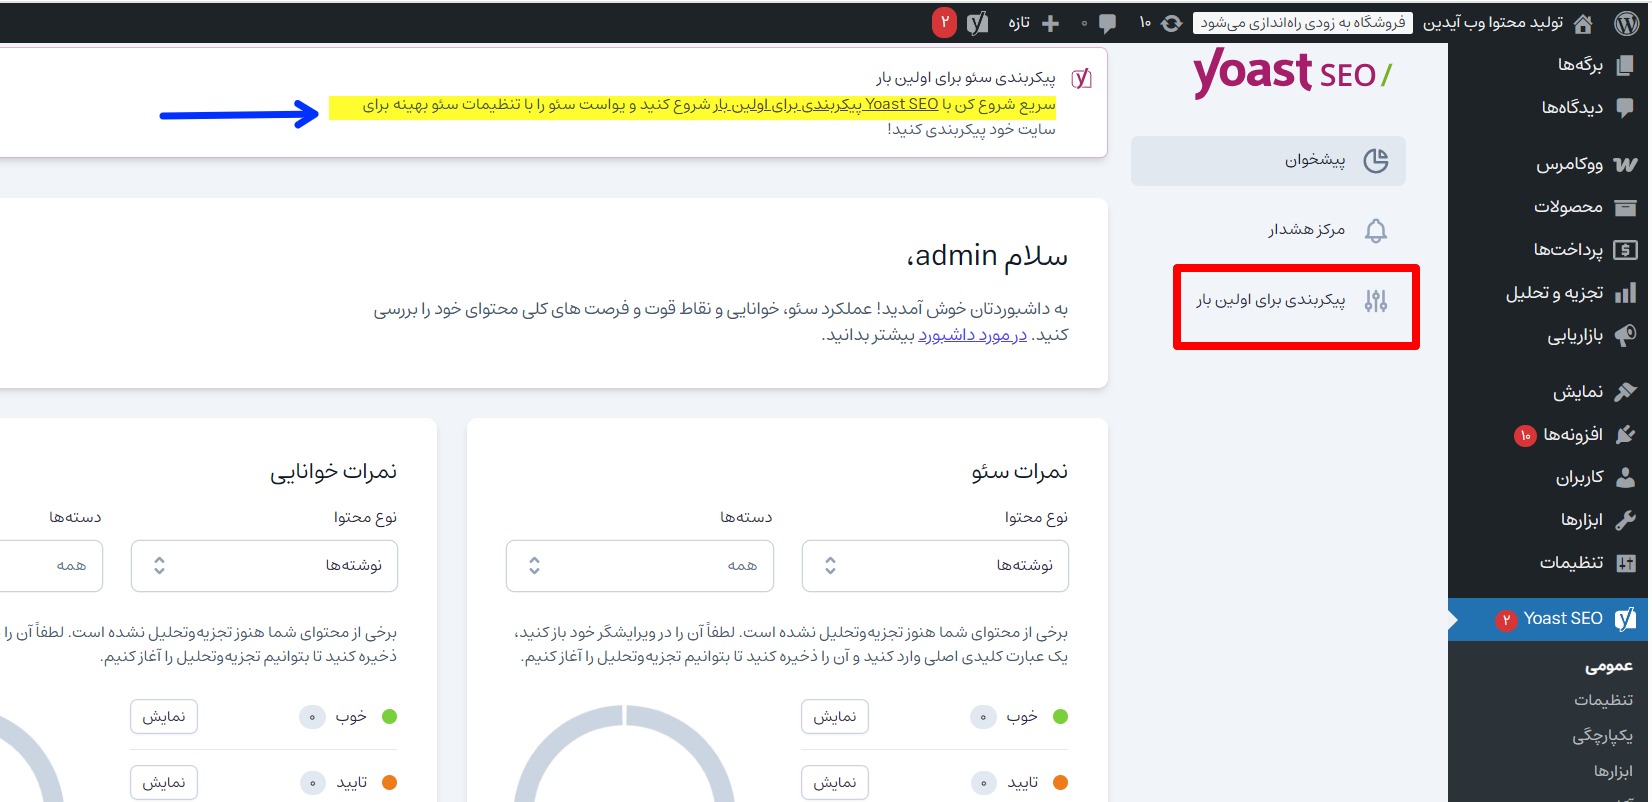Open WooCommerce (ووکامرس) menu item

click(x=1569, y=164)
